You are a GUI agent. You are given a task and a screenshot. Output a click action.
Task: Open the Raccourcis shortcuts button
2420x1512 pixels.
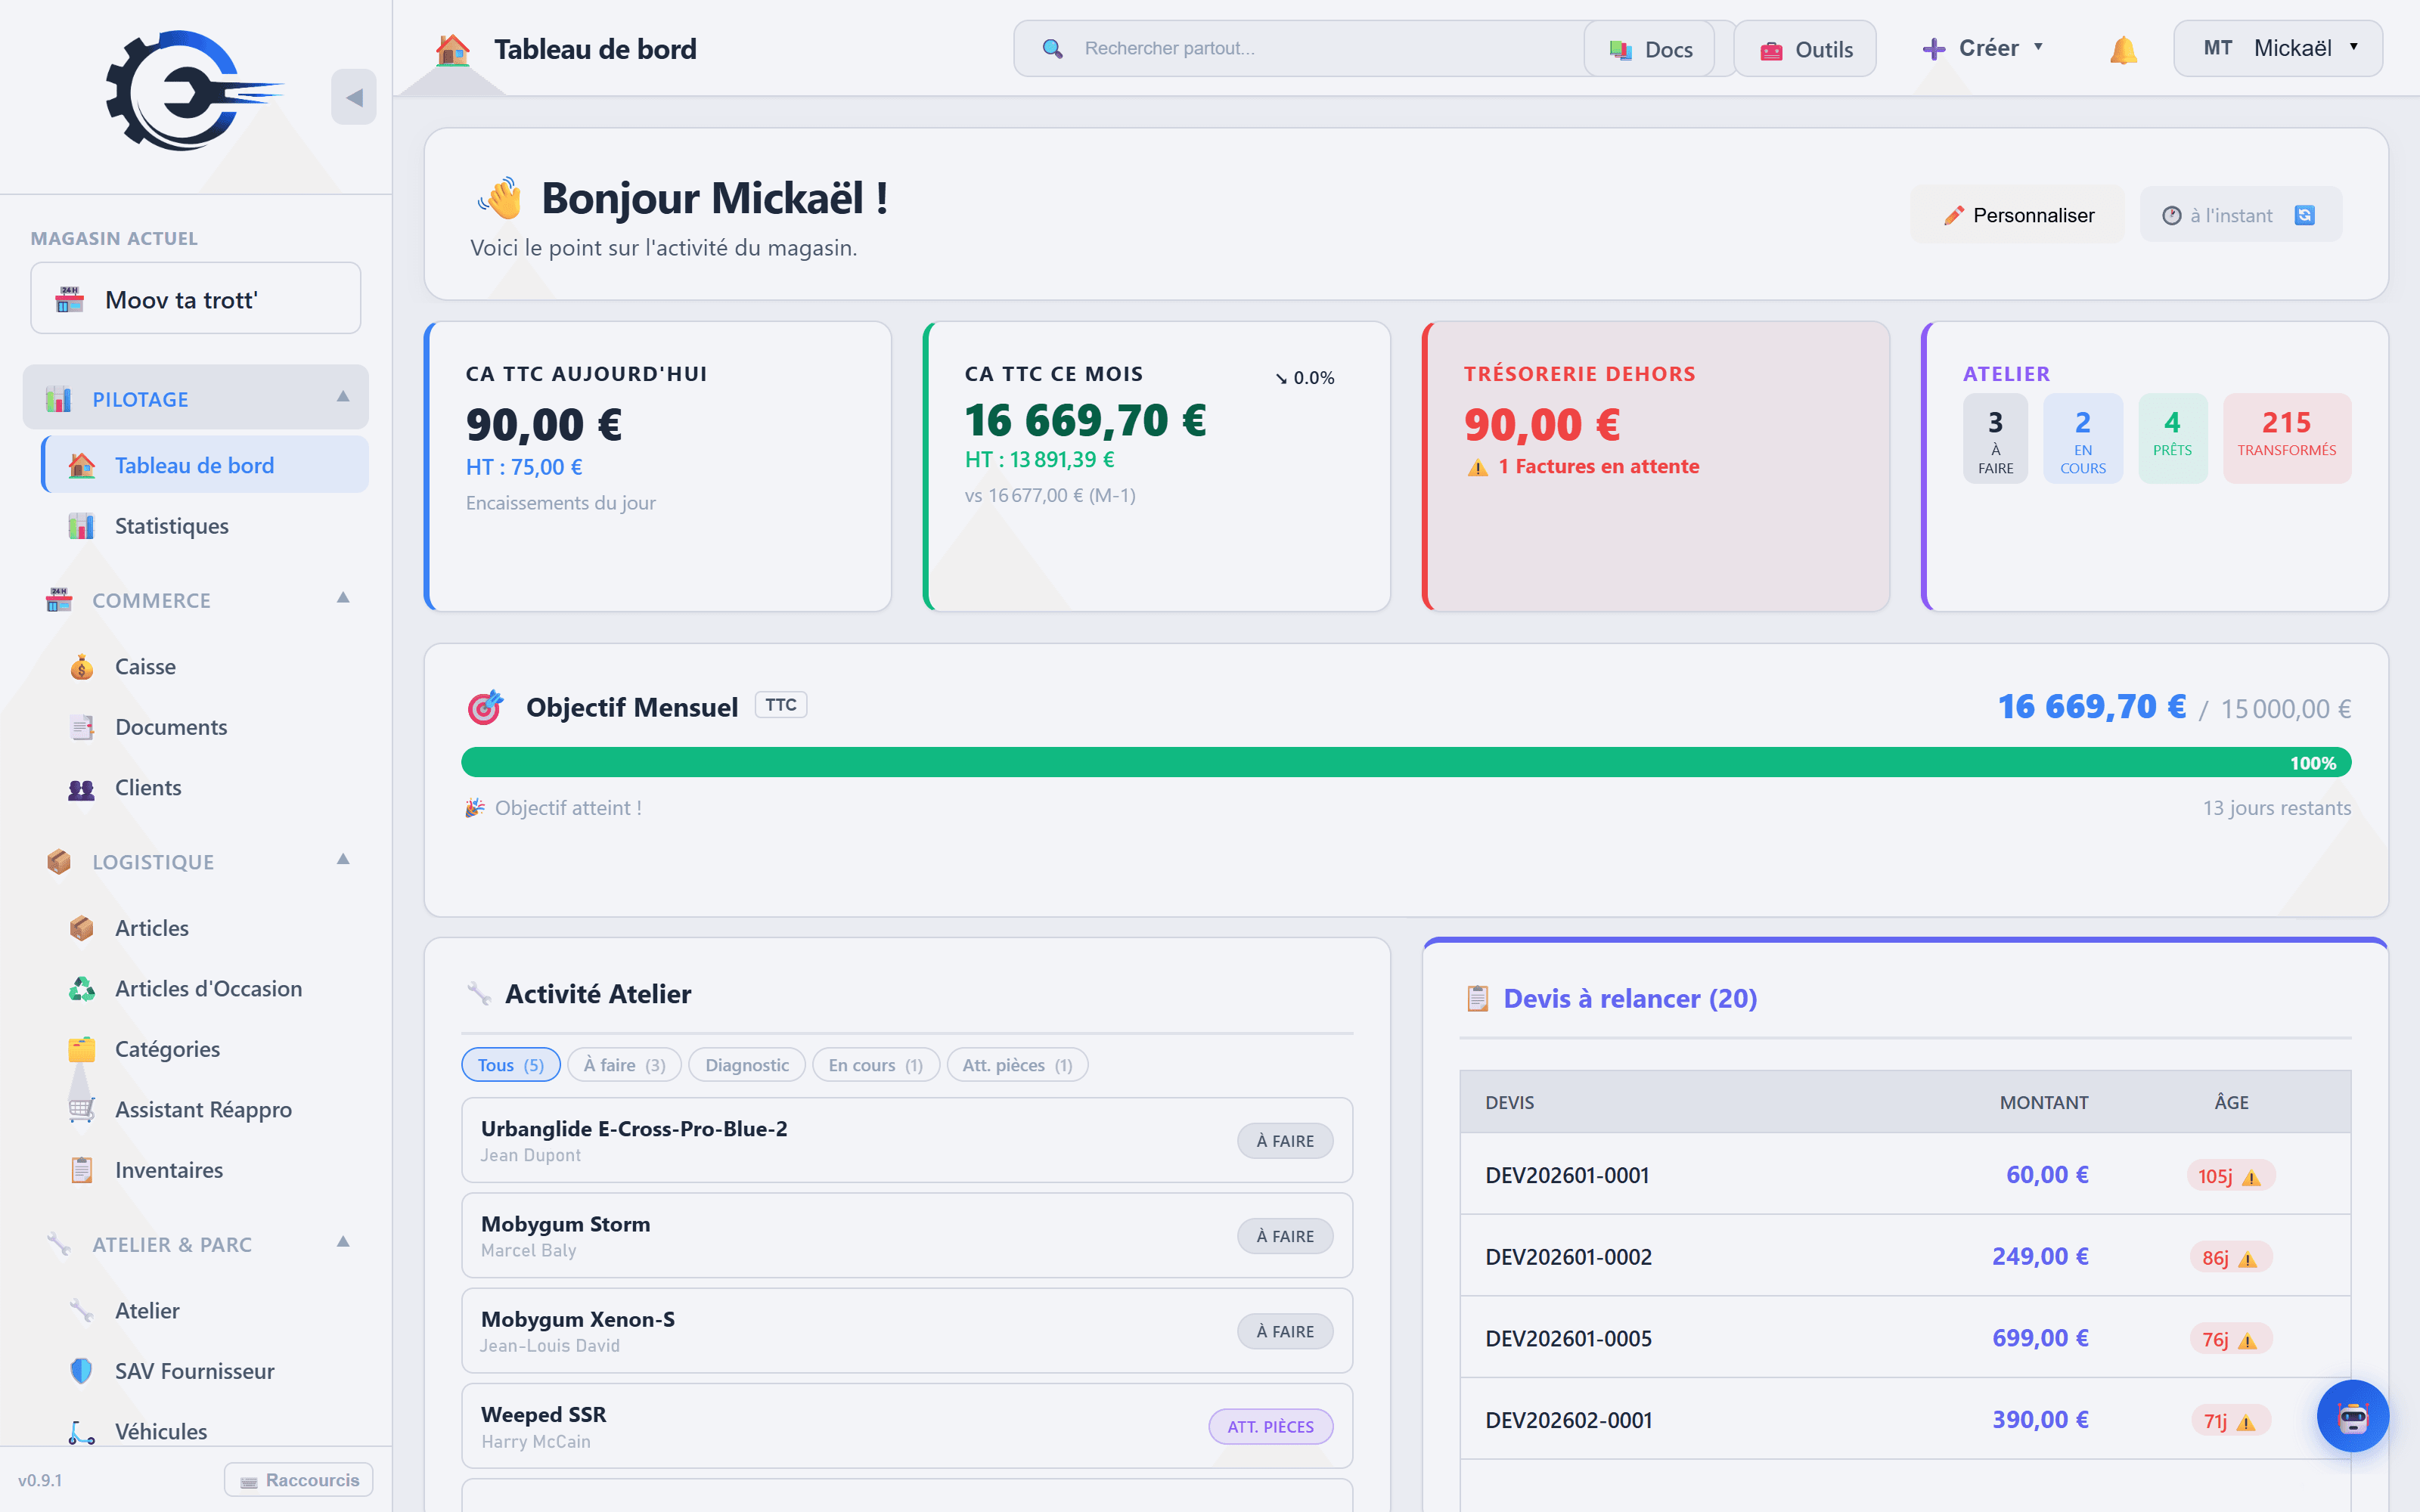tap(299, 1480)
